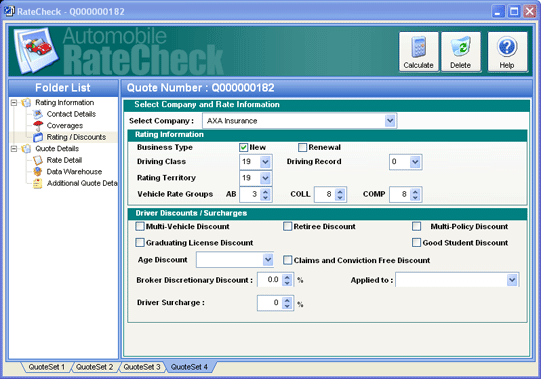Increase the AB vehicle rate group
Viewport: 541px width, 379px height.
pyautogui.click(x=265, y=191)
